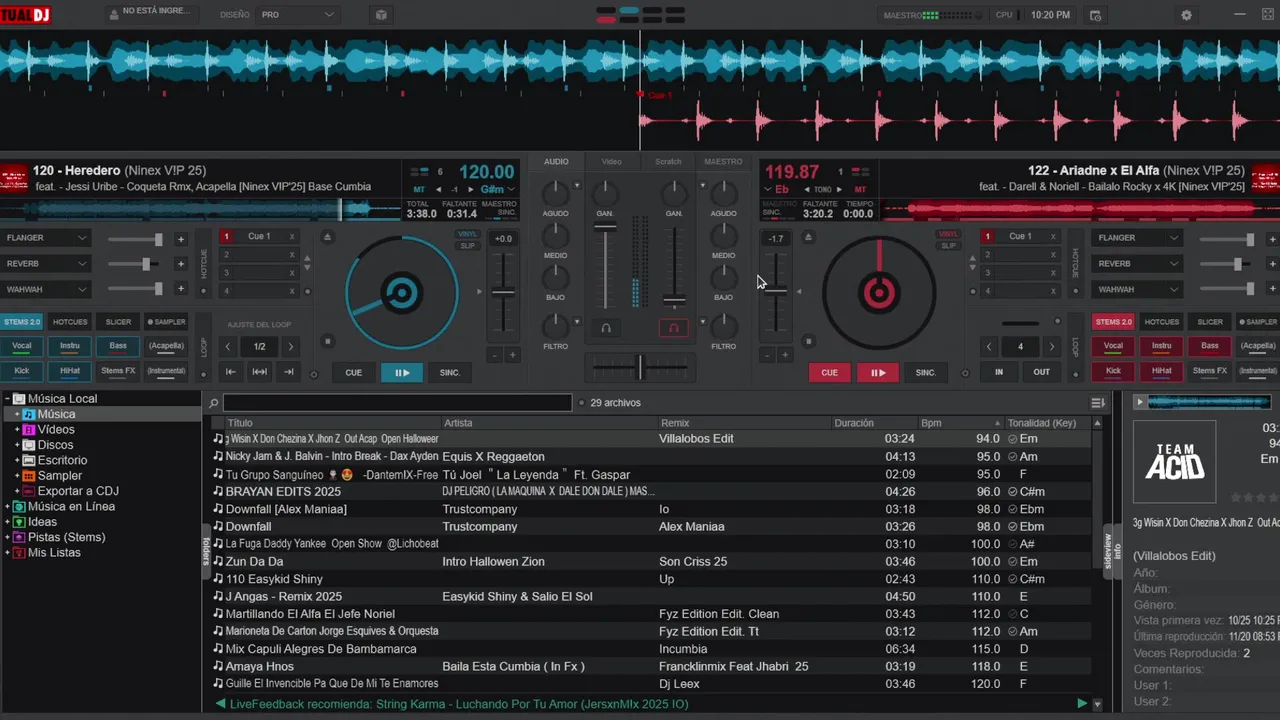This screenshot has height=720, width=1280.
Task: Click plus button next to left WAHWAH
Action: pos(181,289)
